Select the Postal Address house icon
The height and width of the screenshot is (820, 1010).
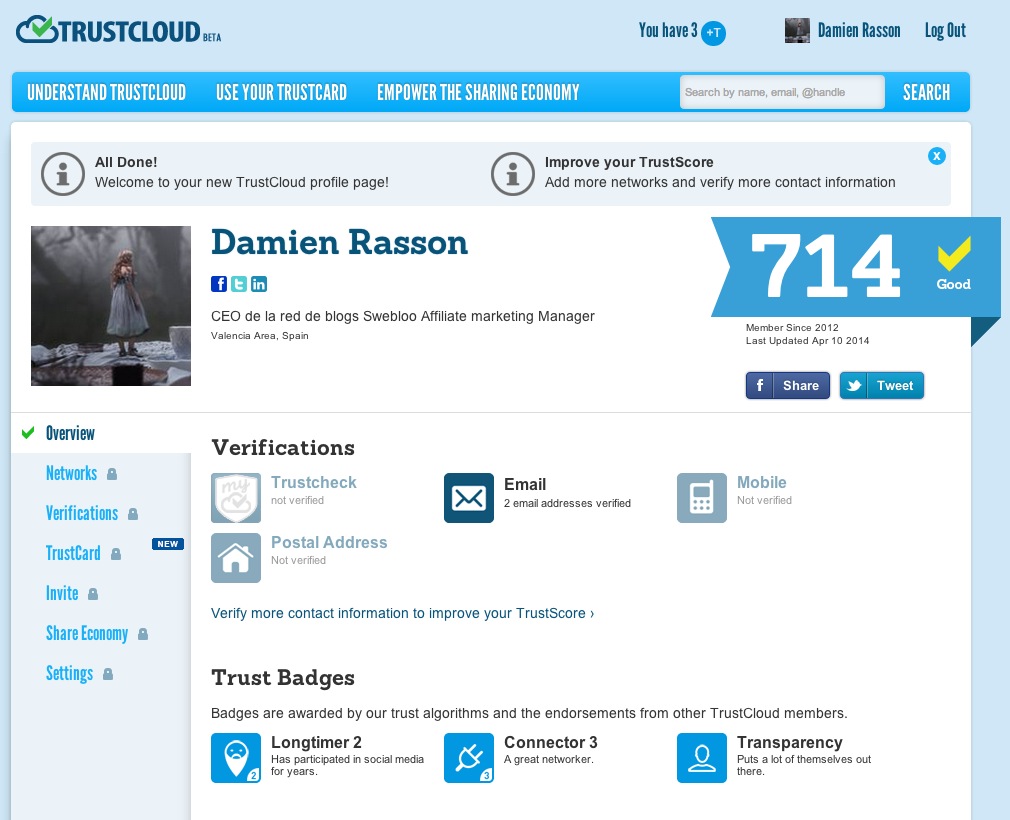[236, 558]
